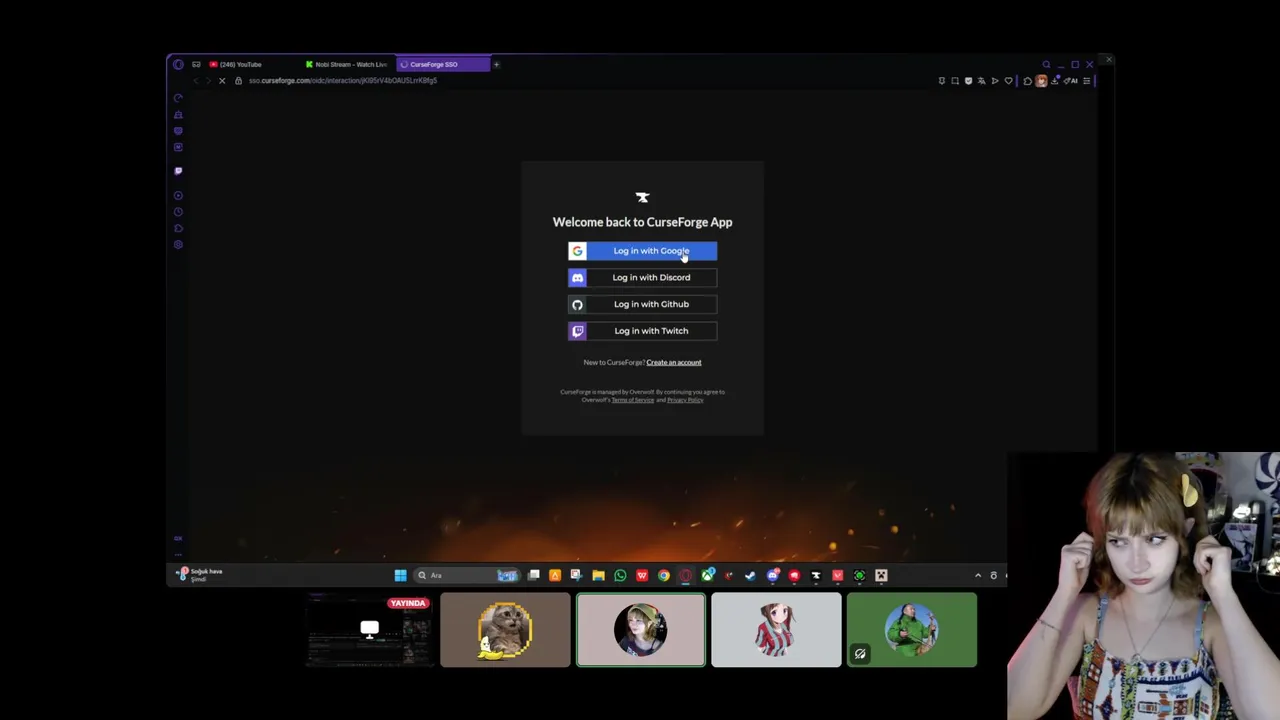Stop loading the page

(x=222, y=81)
